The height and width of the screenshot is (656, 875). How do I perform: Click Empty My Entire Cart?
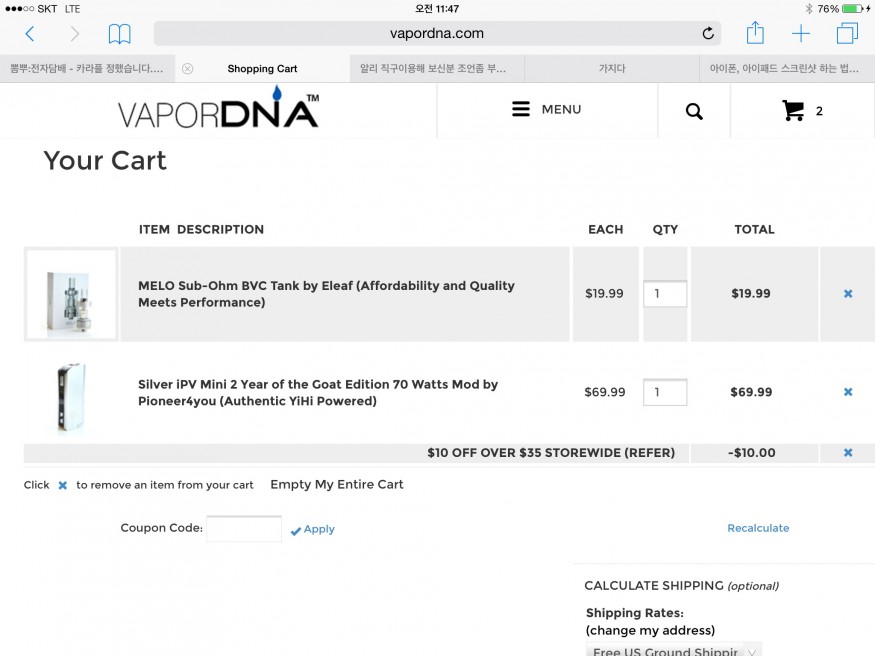click(x=336, y=484)
